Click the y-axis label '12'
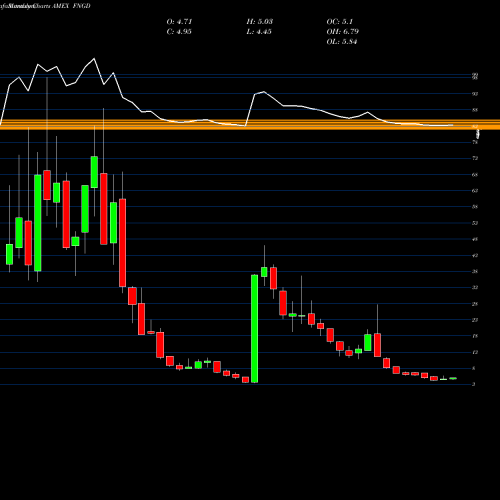The height and width of the screenshot is (500, 500). pyautogui.click(x=475, y=352)
